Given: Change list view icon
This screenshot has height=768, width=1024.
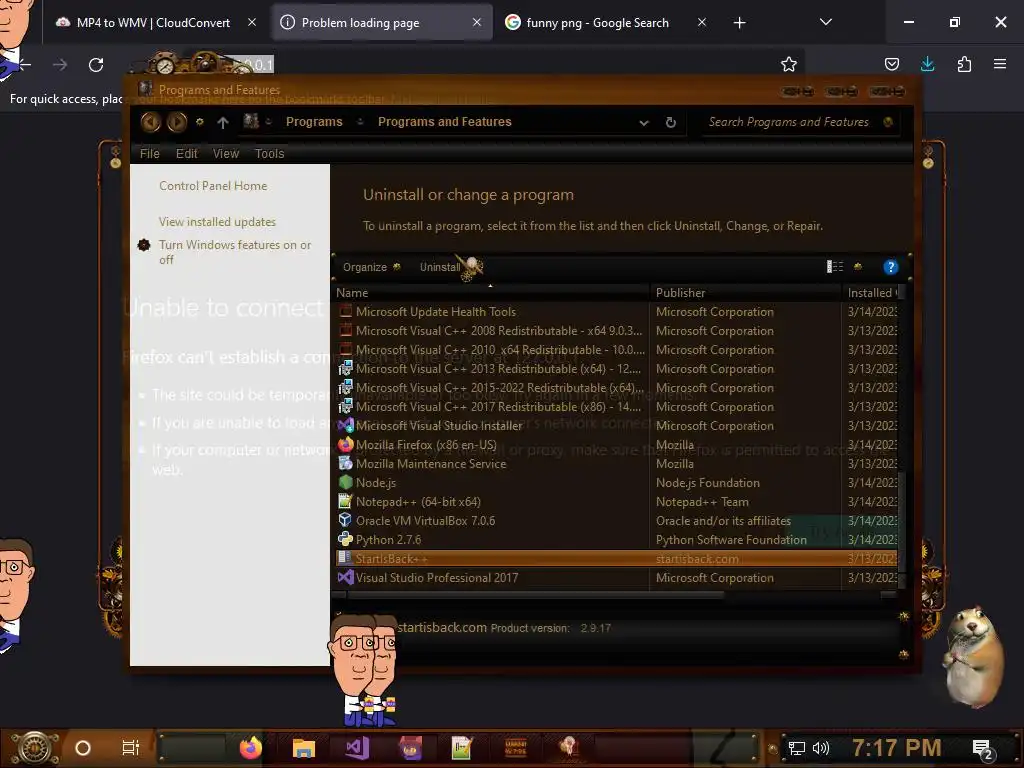Looking at the screenshot, I should 835,266.
